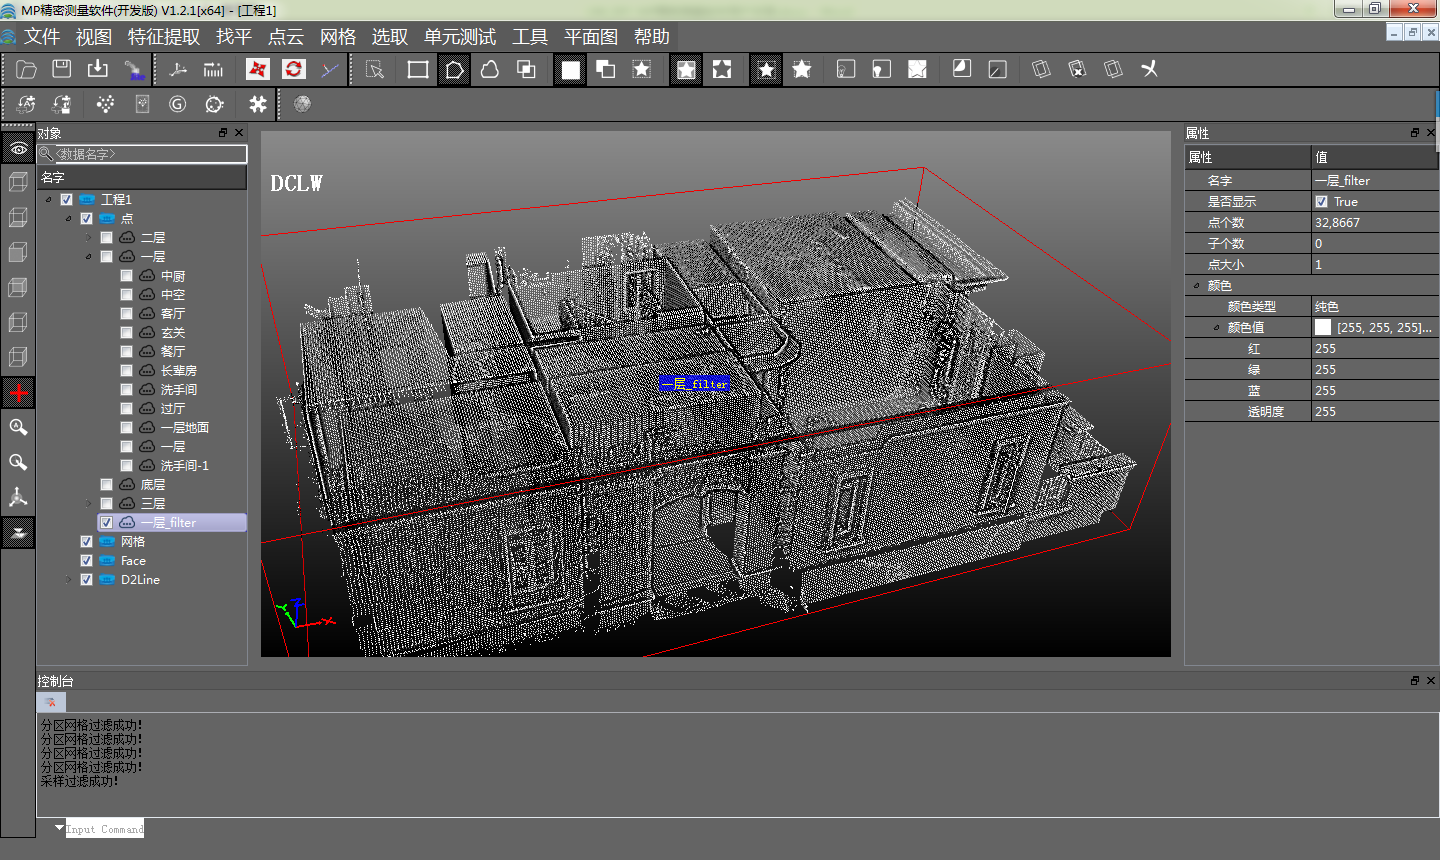Click the white 颜色值 color swatch

pos(1323,328)
